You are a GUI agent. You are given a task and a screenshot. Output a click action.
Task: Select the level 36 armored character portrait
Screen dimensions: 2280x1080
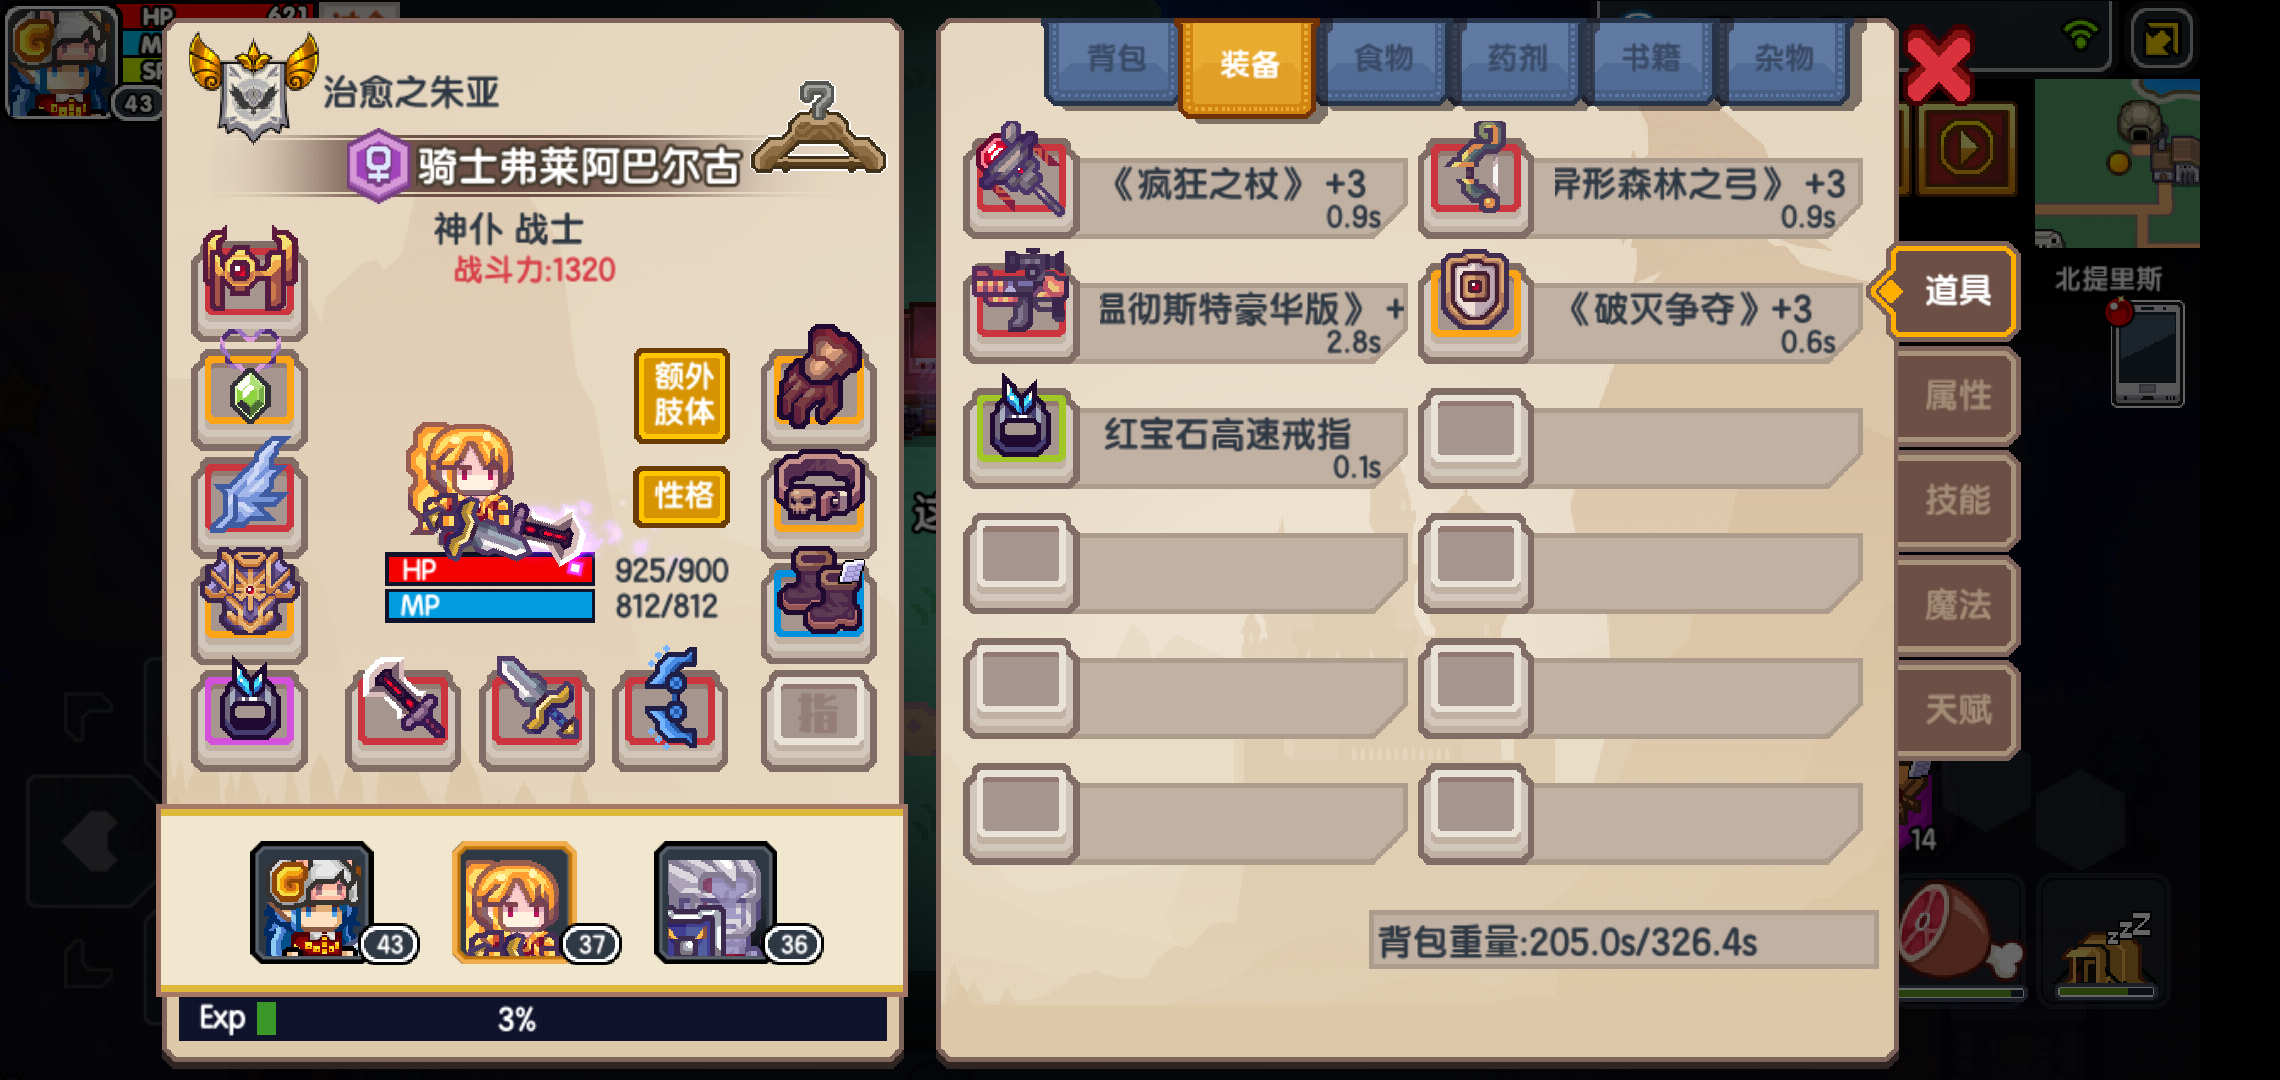(x=716, y=903)
